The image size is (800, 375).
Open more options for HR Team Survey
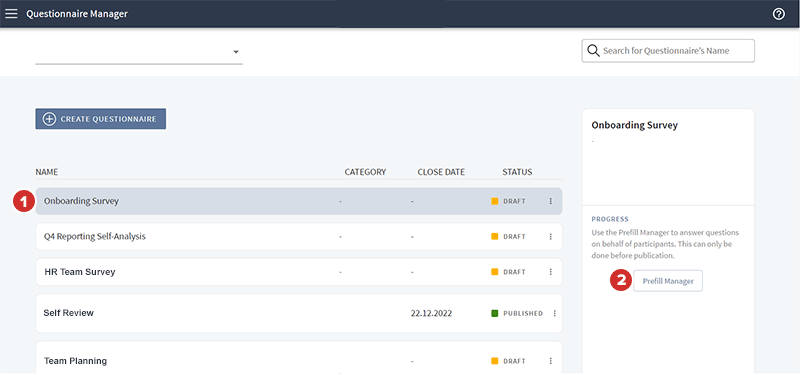coord(551,272)
